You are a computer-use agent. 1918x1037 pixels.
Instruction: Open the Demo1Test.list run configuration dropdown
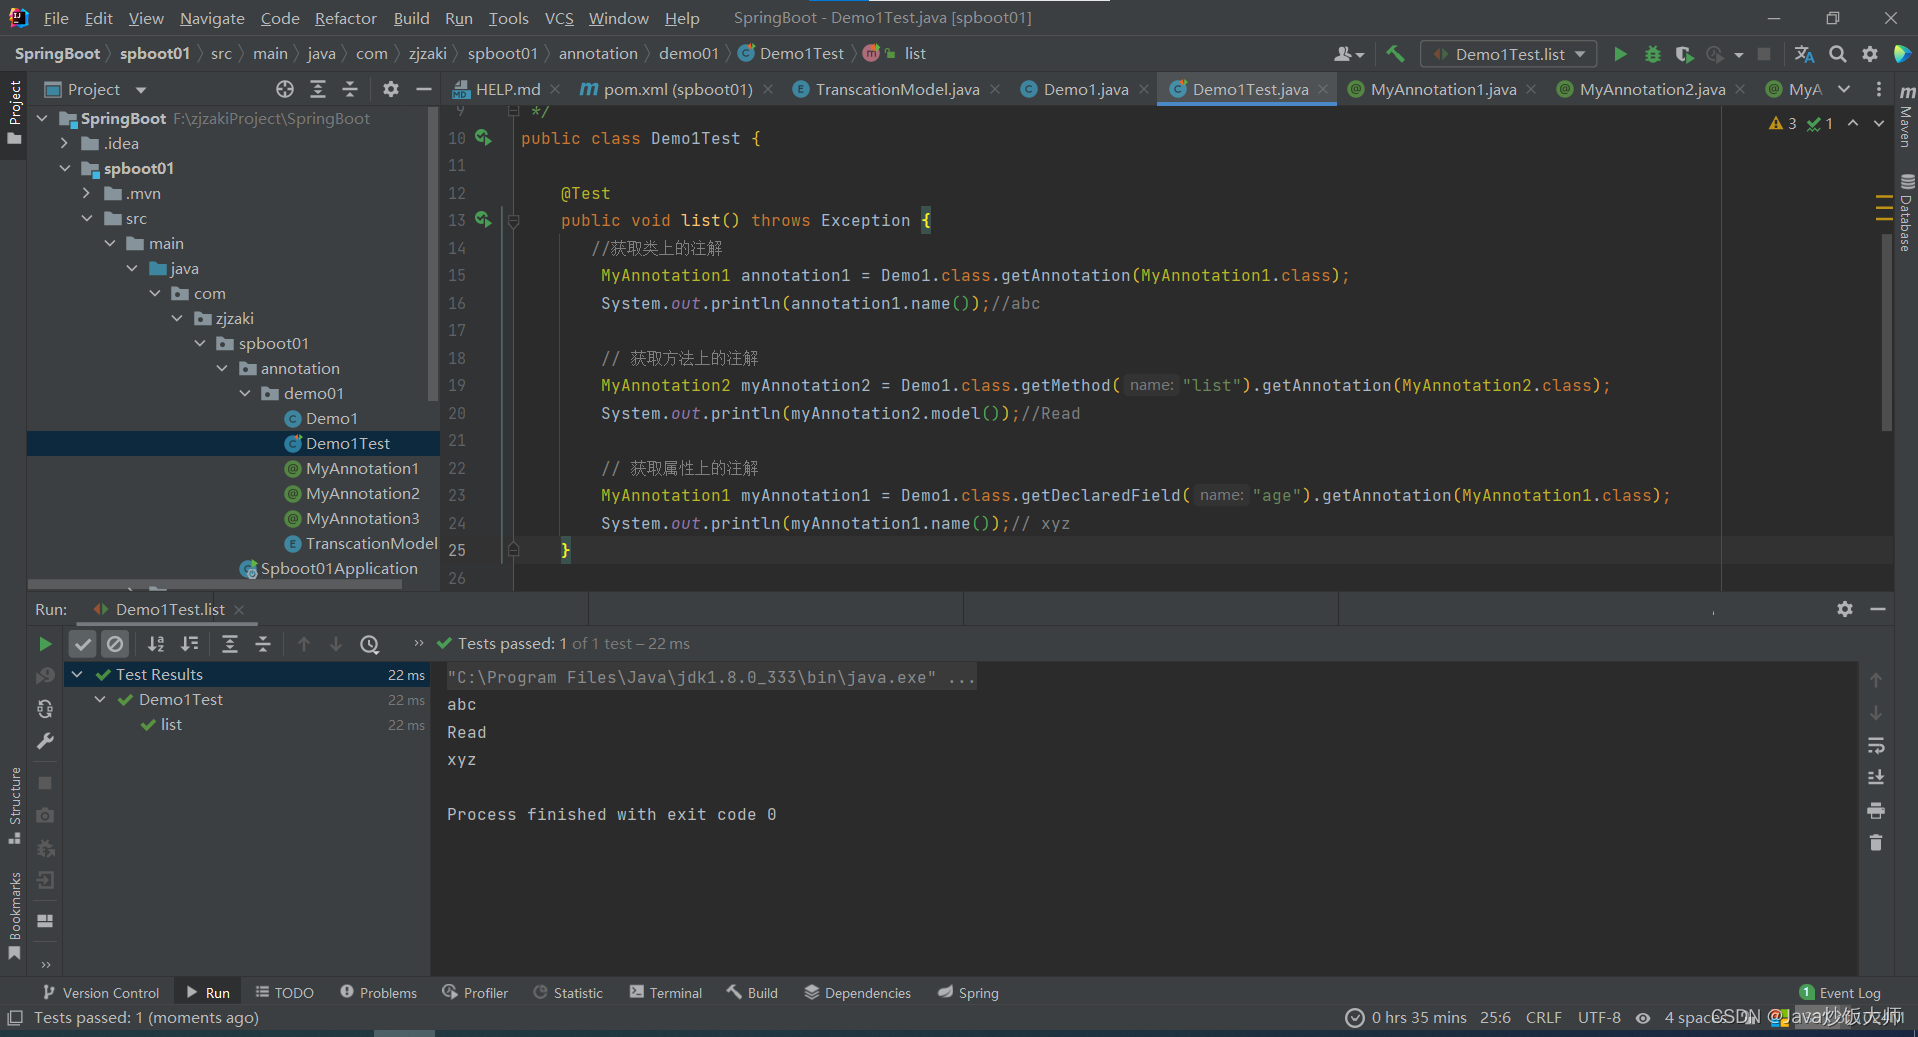[x=1509, y=54]
